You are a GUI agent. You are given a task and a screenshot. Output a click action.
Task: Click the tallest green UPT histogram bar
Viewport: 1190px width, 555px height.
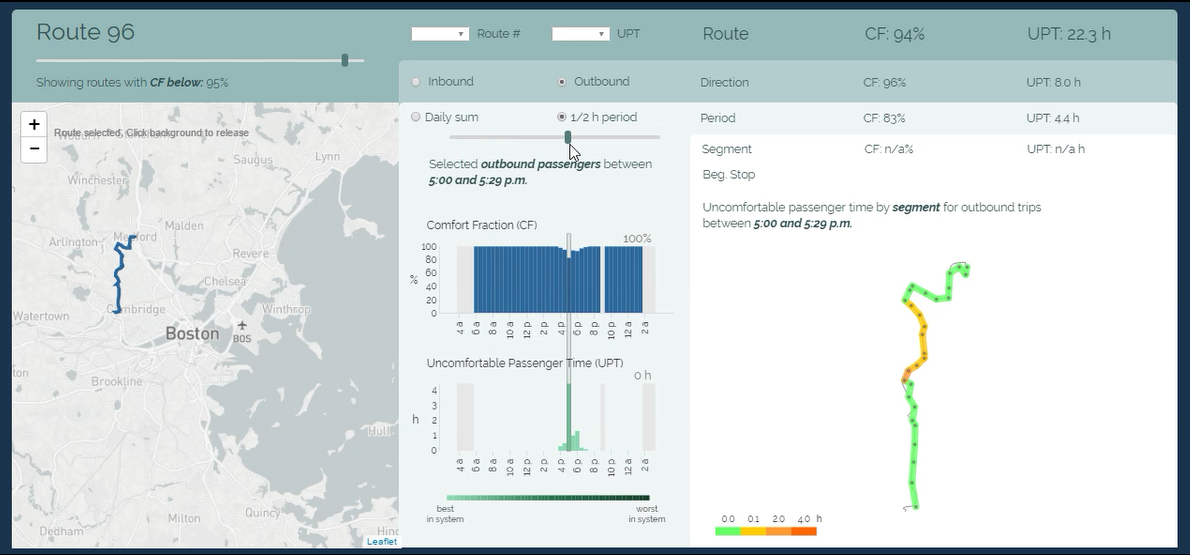(569, 418)
